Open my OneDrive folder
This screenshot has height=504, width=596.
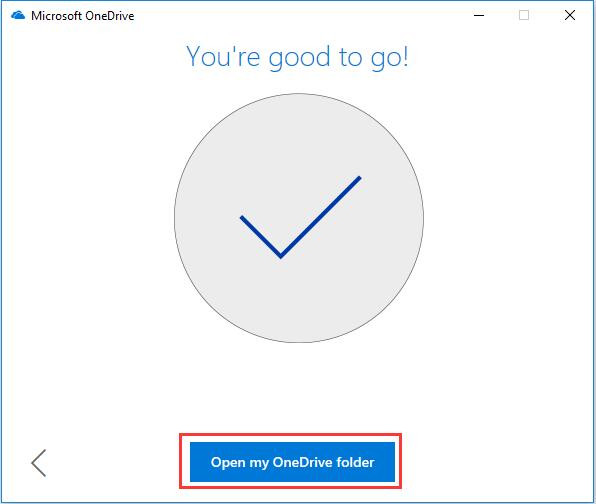292,462
